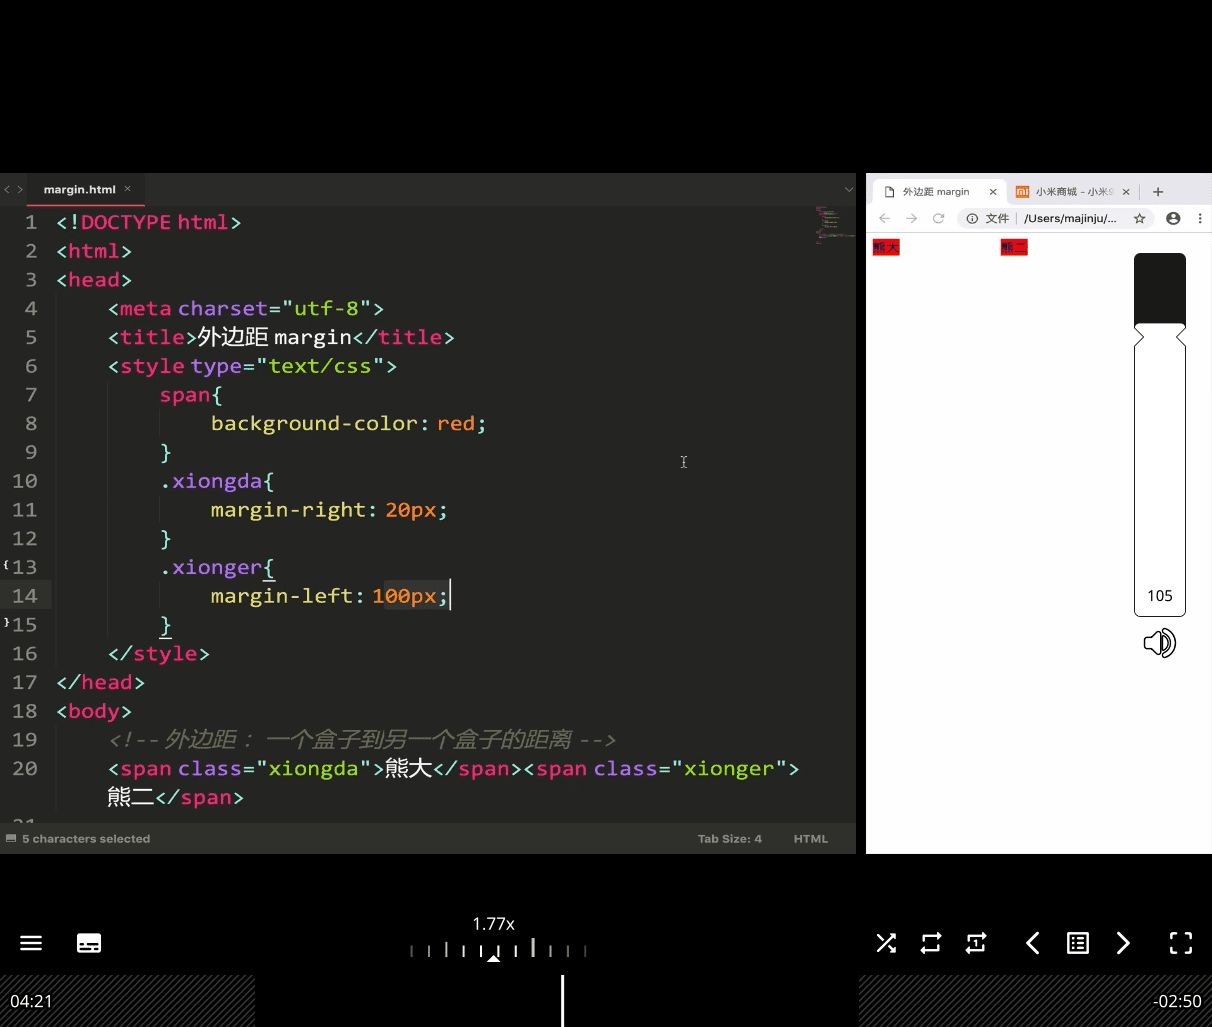Viewport: 1212px width, 1027px height.
Task: Bookmark page with the star icon
Action: click(1139, 218)
